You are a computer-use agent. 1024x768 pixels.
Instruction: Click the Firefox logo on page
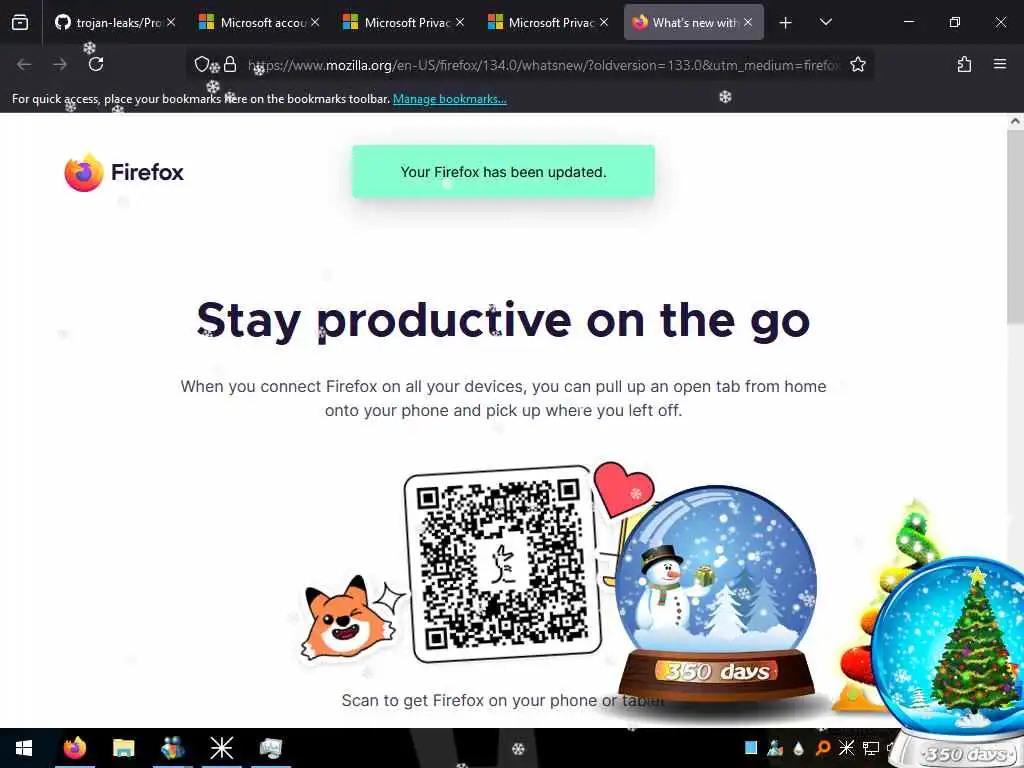(x=124, y=172)
